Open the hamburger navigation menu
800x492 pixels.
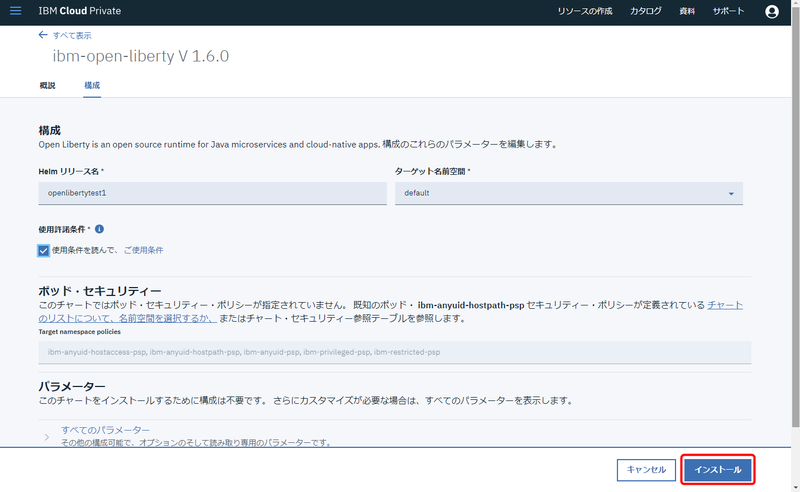pyautogui.click(x=16, y=11)
